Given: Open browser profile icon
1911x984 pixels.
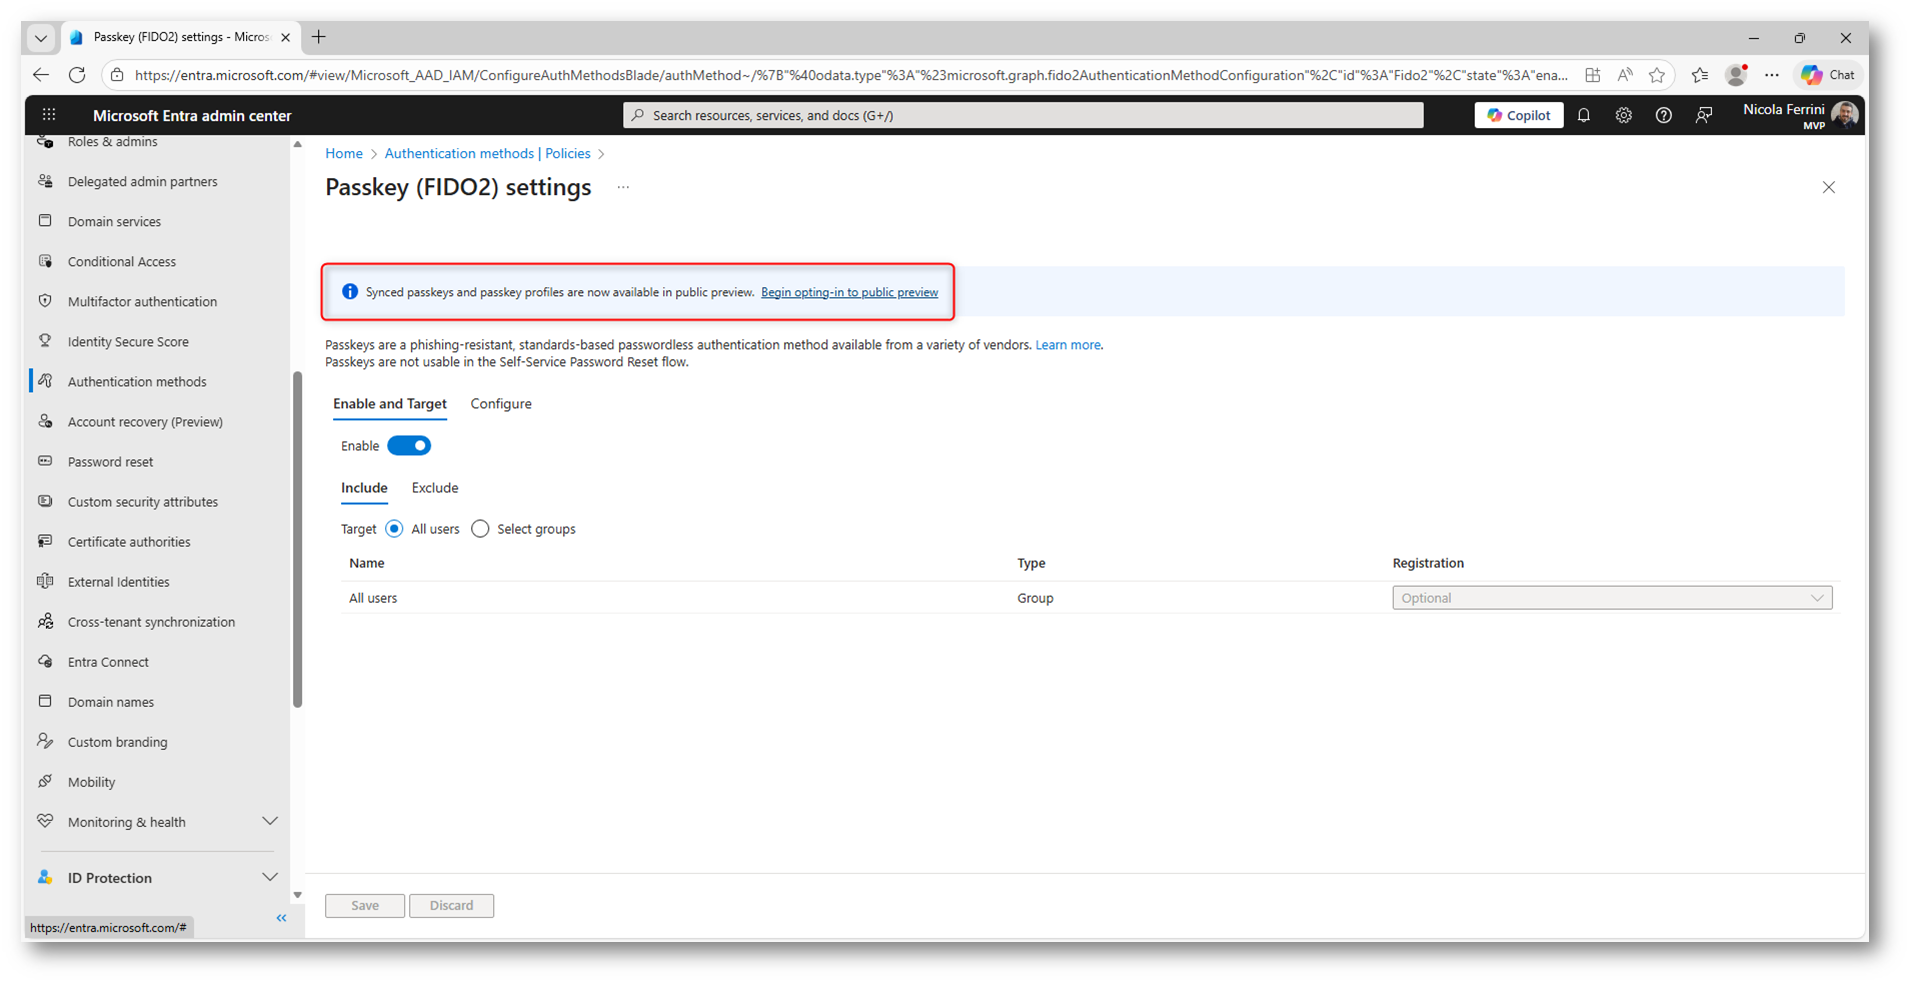Looking at the screenshot, I should click(1736, 75).
